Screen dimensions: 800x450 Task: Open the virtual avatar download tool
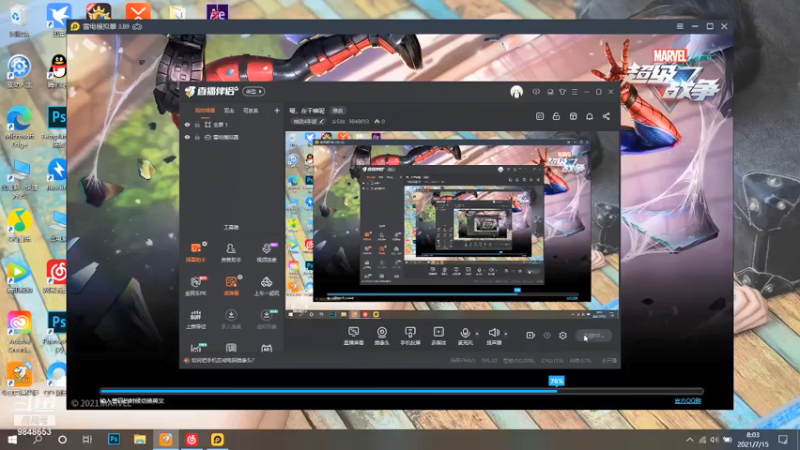(x=266, y=319)
